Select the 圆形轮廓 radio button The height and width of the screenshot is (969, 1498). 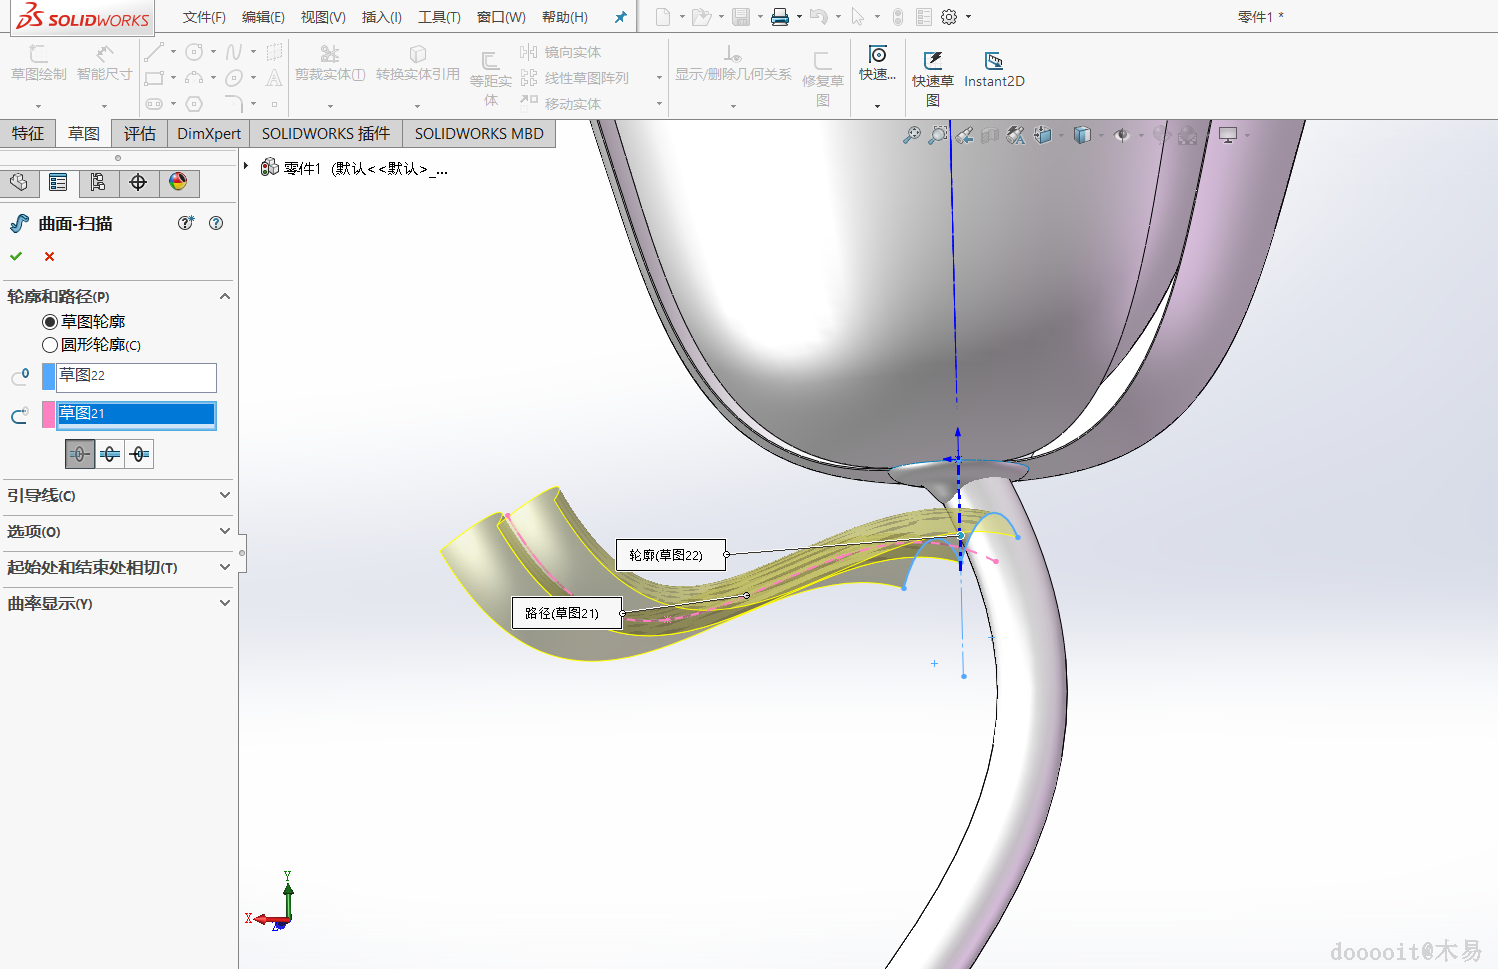tap(50, 345)
